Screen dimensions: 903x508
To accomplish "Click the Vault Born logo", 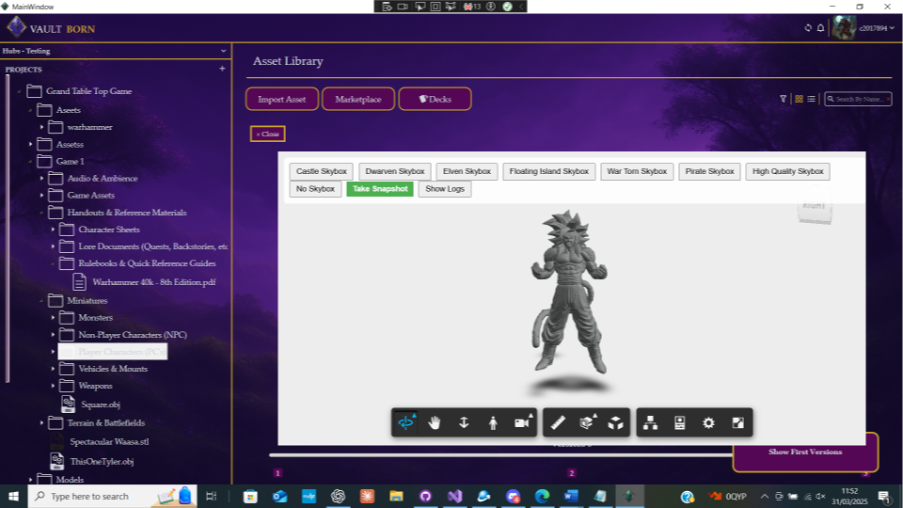I will (51, 28).
